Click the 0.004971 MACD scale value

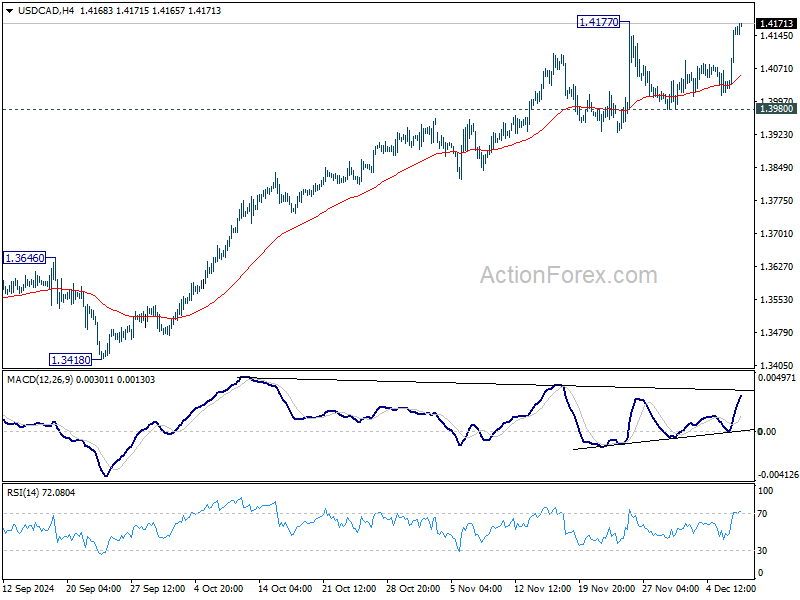pos(777,378)
